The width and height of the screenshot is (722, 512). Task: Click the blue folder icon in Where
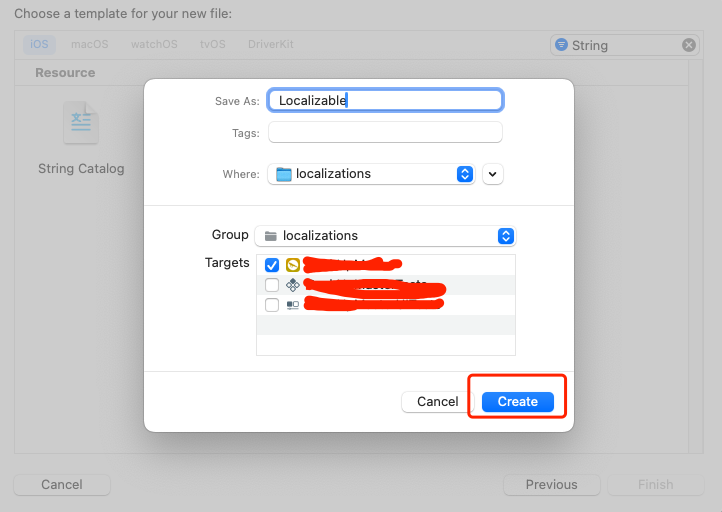(x=284, y=174)
